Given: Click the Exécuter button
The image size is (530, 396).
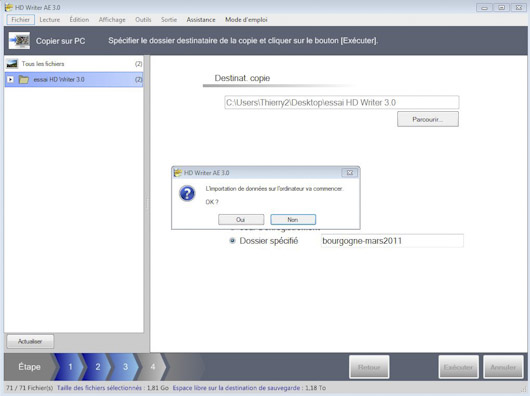Looking at the screenshot, I should [458, 367].
